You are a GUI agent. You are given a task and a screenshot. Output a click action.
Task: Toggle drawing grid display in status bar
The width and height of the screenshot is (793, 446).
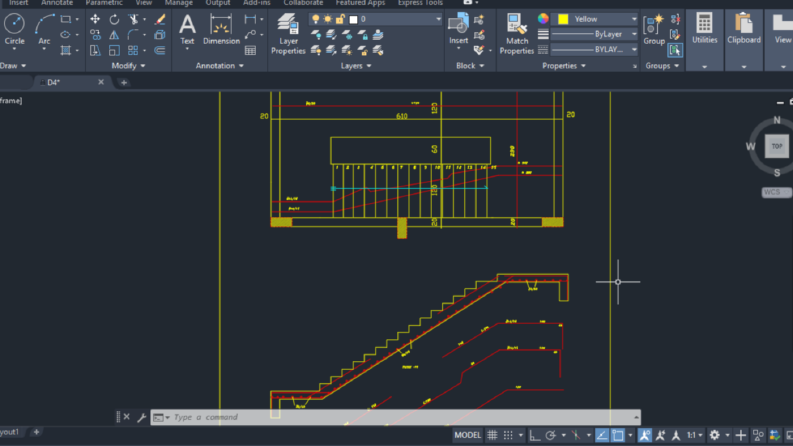(x=492, y=435)
